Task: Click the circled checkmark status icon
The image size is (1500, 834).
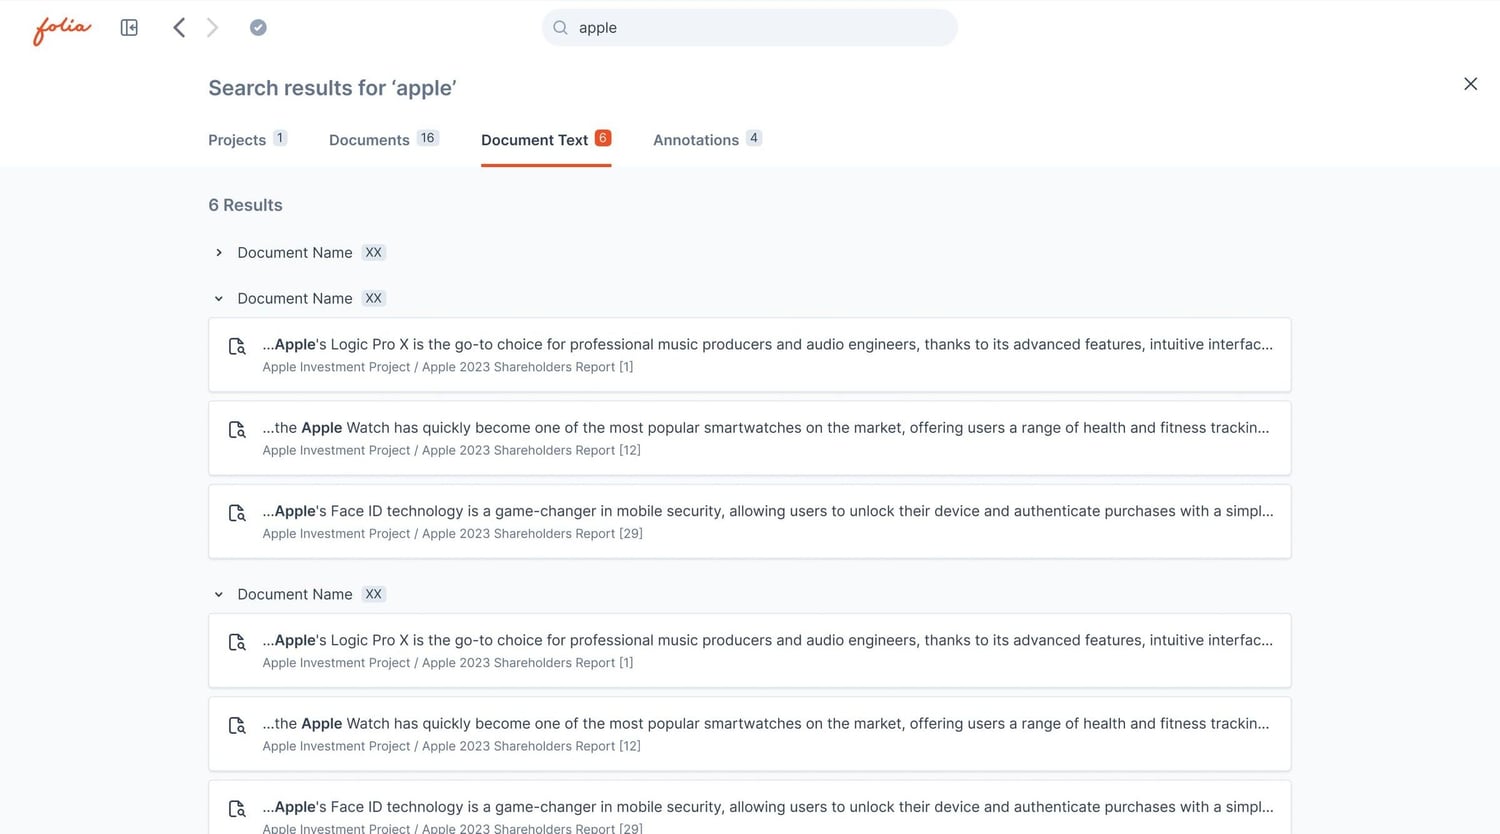Action: 258,28
